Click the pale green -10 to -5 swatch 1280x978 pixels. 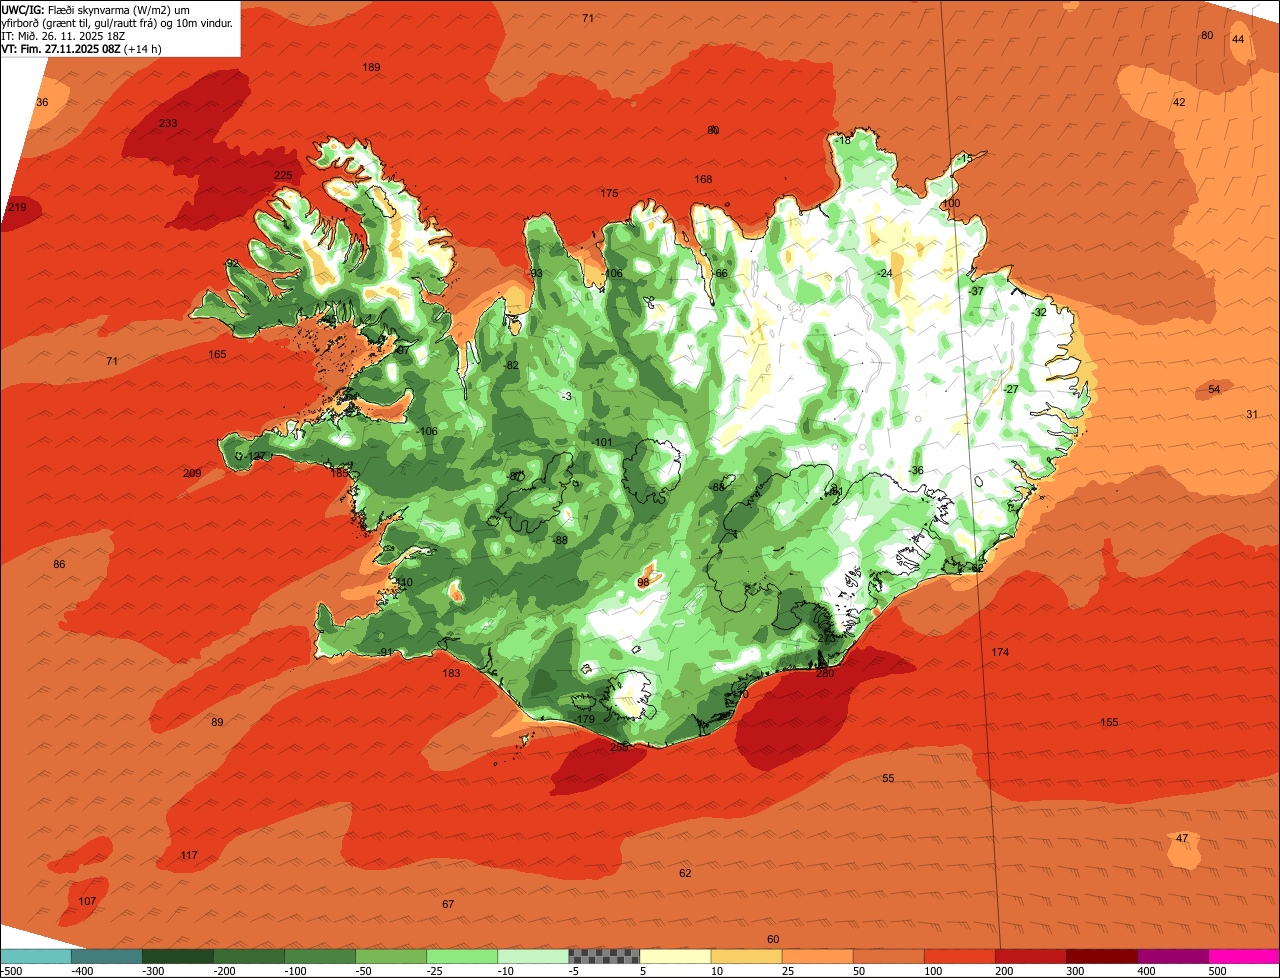click(x=533, y=956)
